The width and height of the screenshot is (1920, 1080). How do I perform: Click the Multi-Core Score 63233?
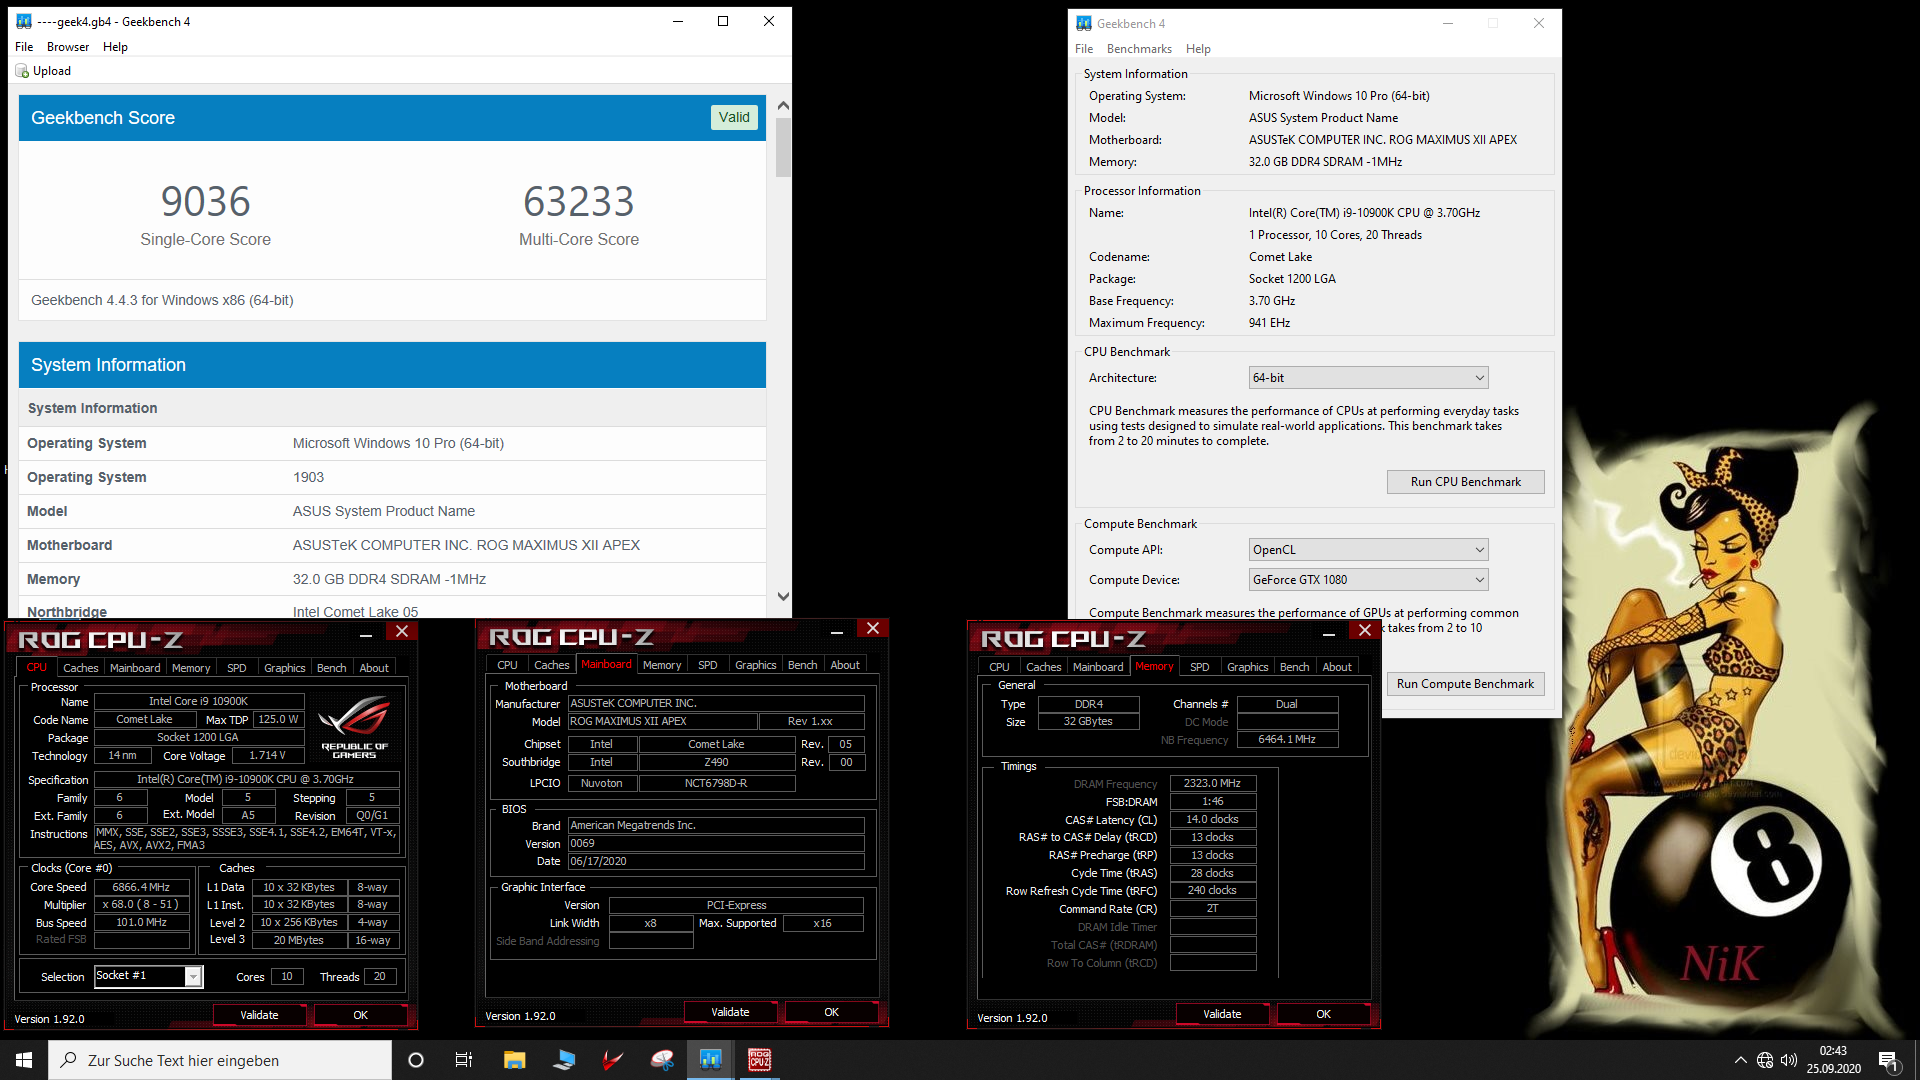coord(579,202)
